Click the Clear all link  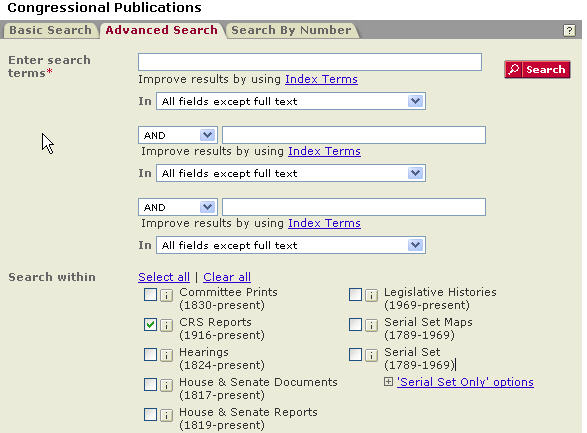pos(227,277)
